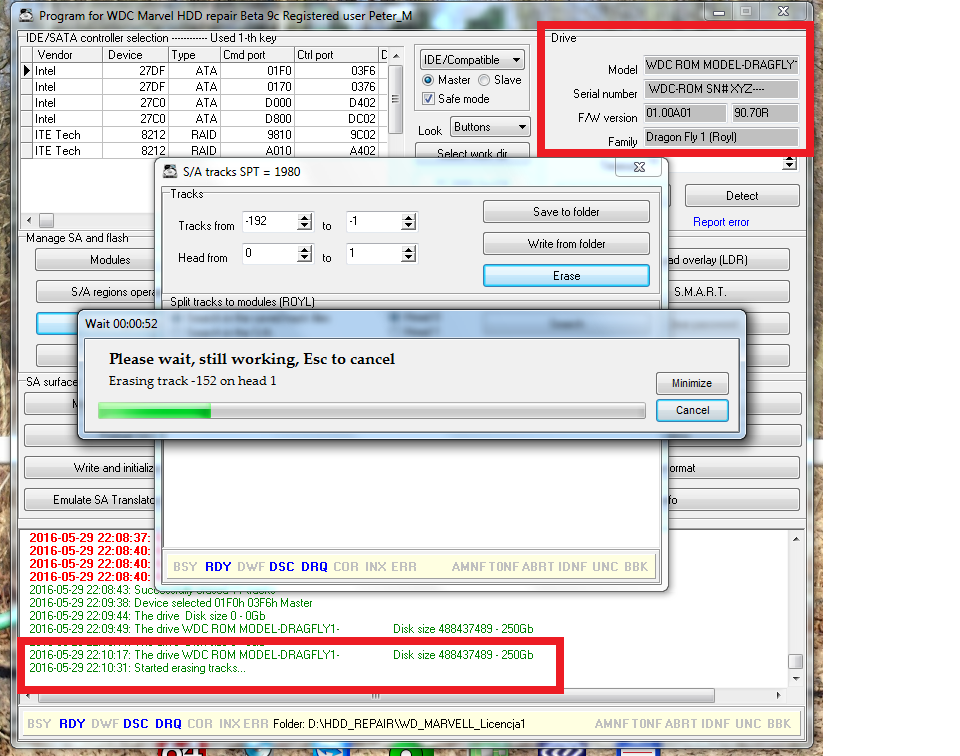Click the log panel scroll up arrow
Viewport: 960px width, 756px height.
point(796,539)
